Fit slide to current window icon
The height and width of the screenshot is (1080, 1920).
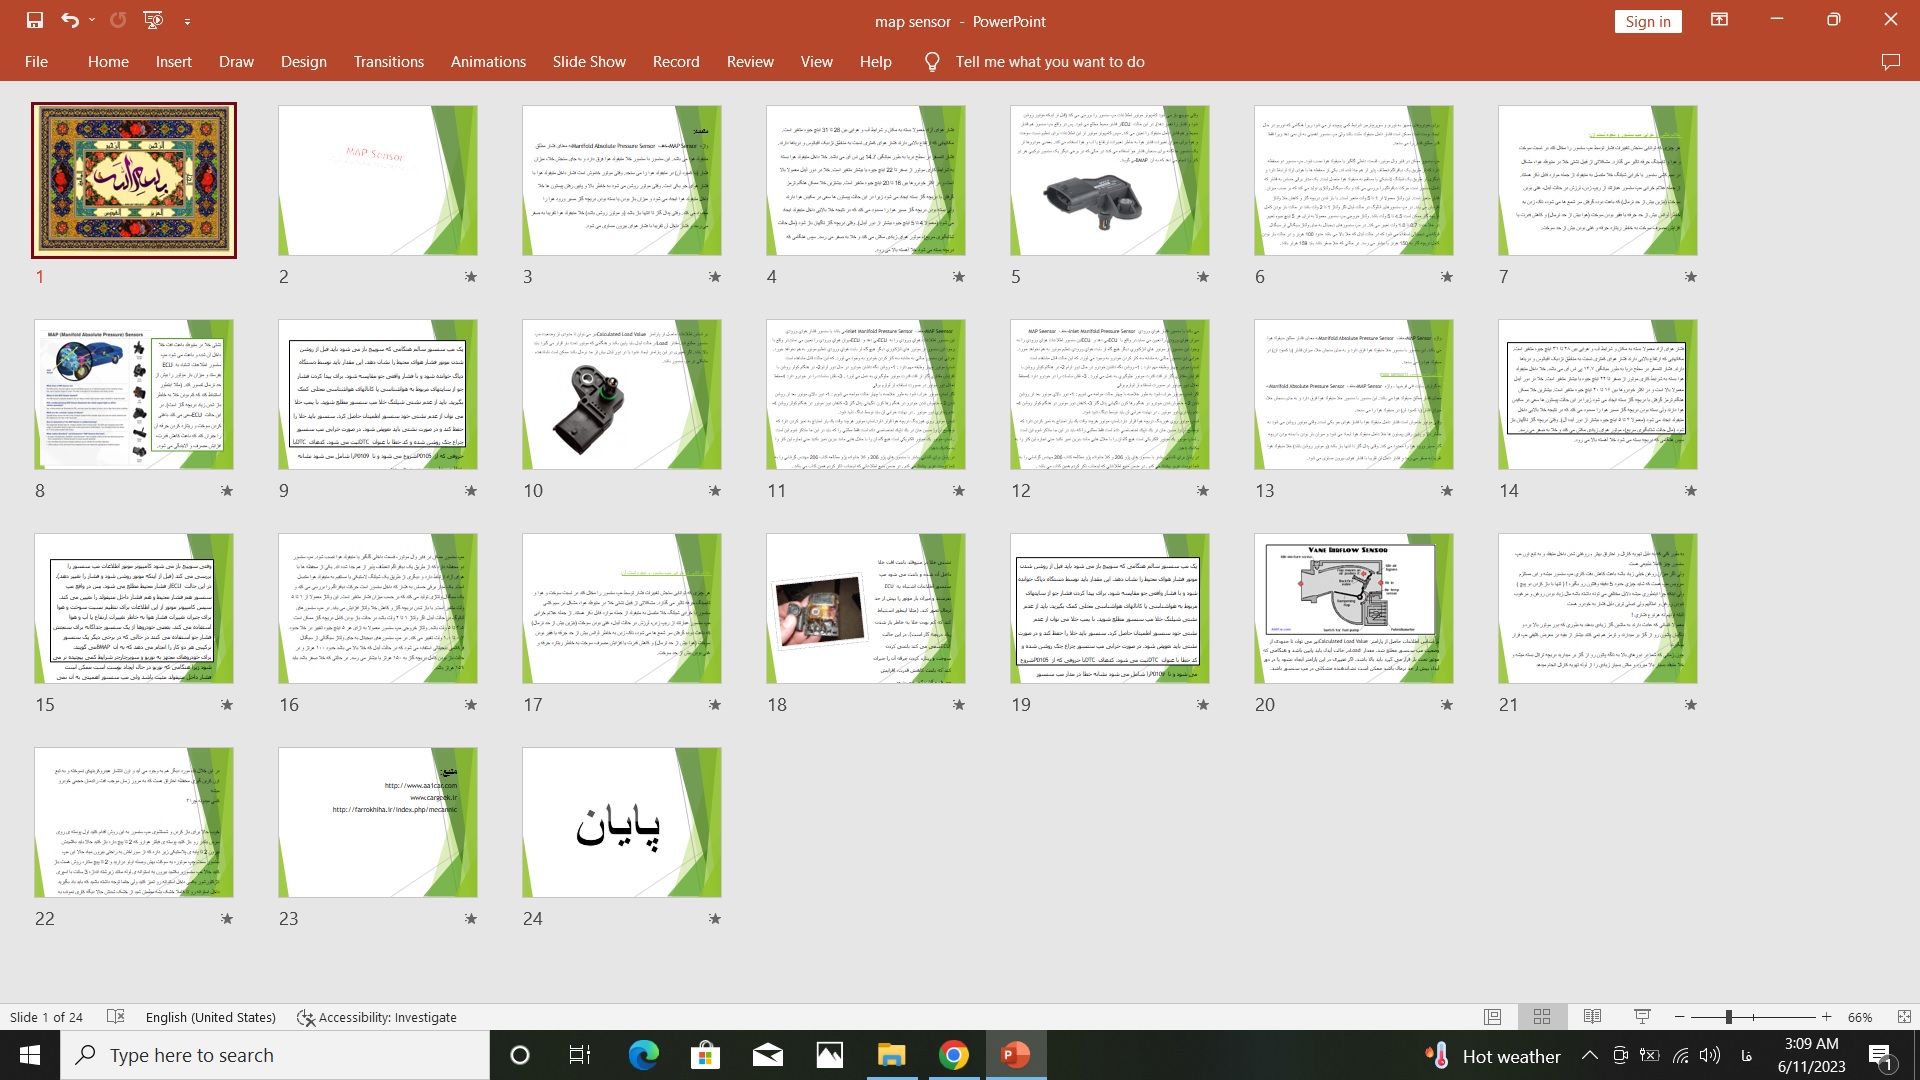click(1904, 1017)
